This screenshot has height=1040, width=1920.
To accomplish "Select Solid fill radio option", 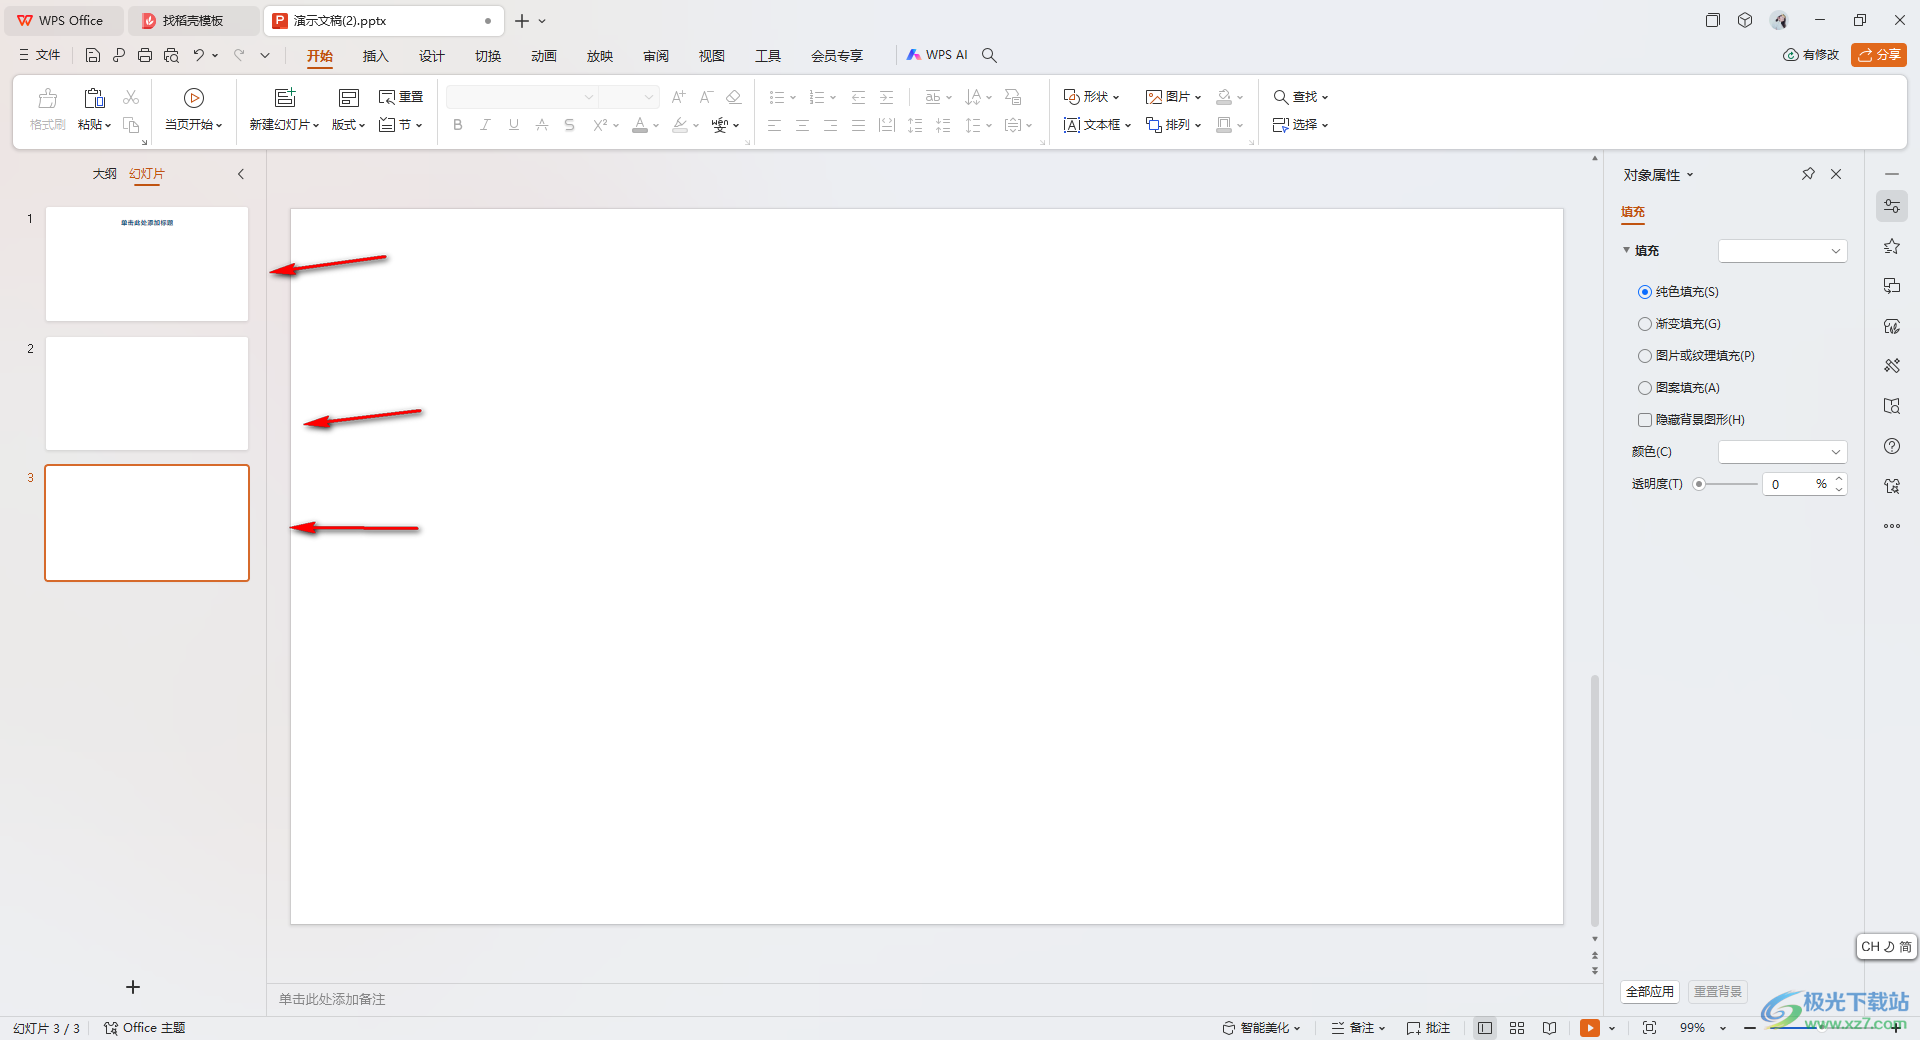I will click(1645, 292).
